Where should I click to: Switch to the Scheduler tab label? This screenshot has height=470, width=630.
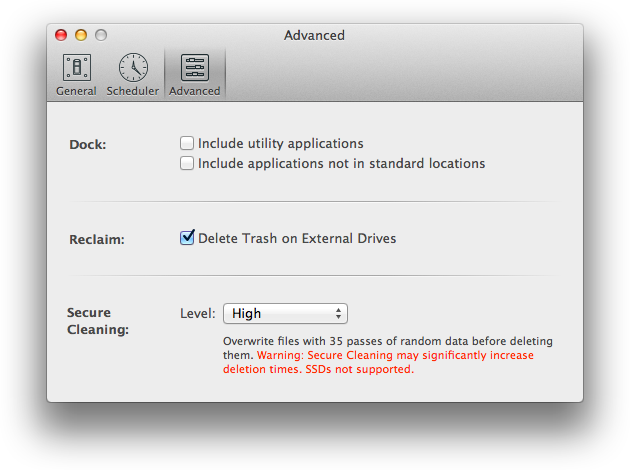coord(133,91)
